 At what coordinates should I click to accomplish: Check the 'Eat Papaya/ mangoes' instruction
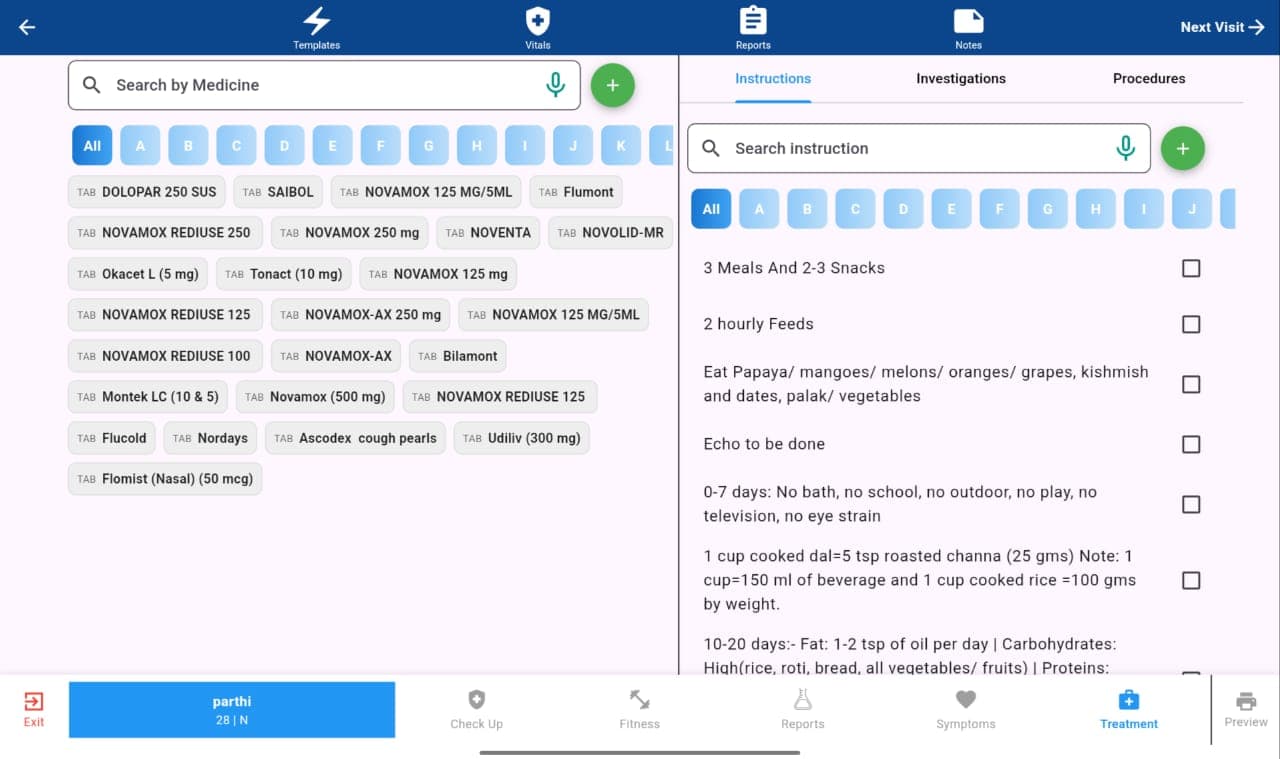tap(1191, 384)
